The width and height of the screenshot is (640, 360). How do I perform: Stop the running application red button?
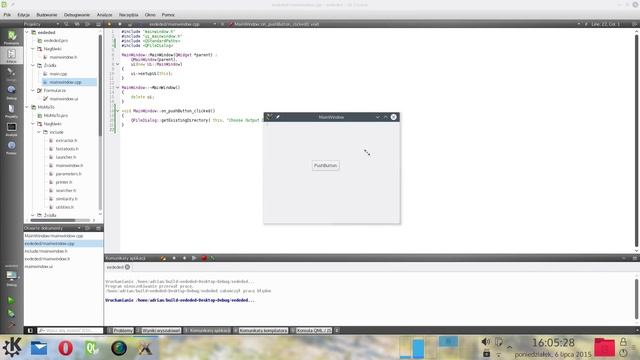204,258
